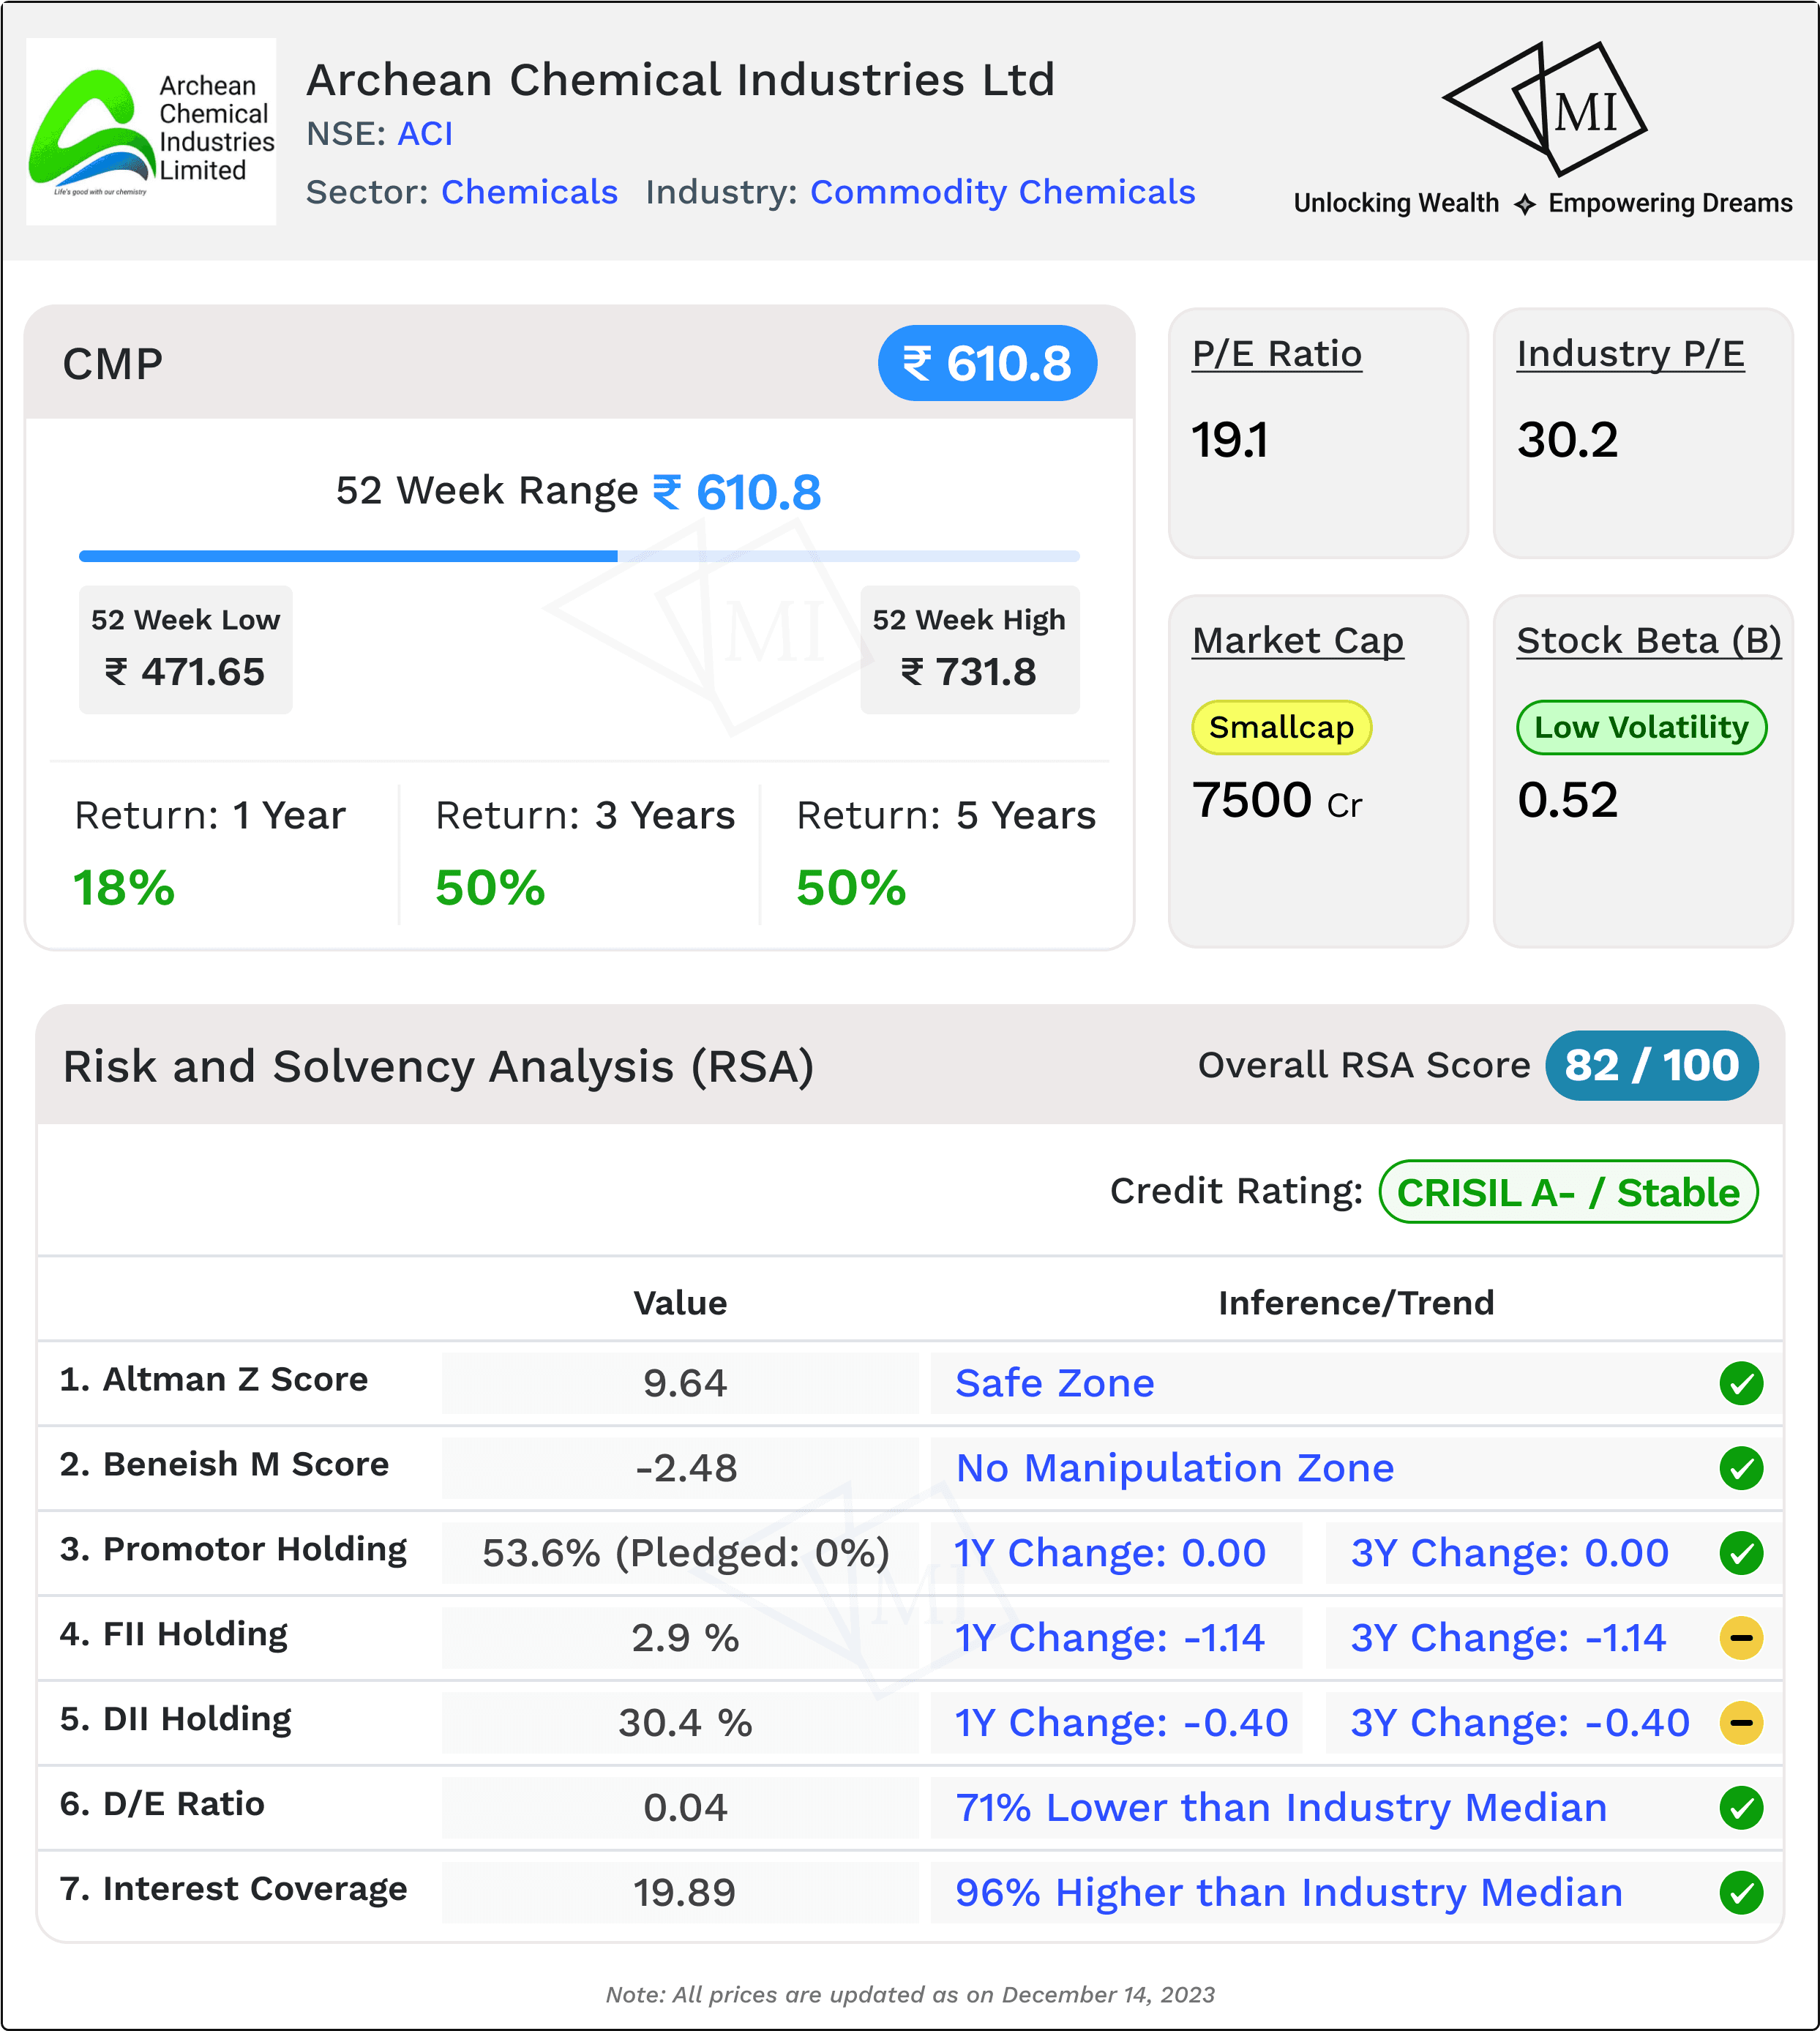The width and height of the screenshot is (1820, 2031).
Task: Click the stock beta value 0.52
Action: tap(1567, 801)
